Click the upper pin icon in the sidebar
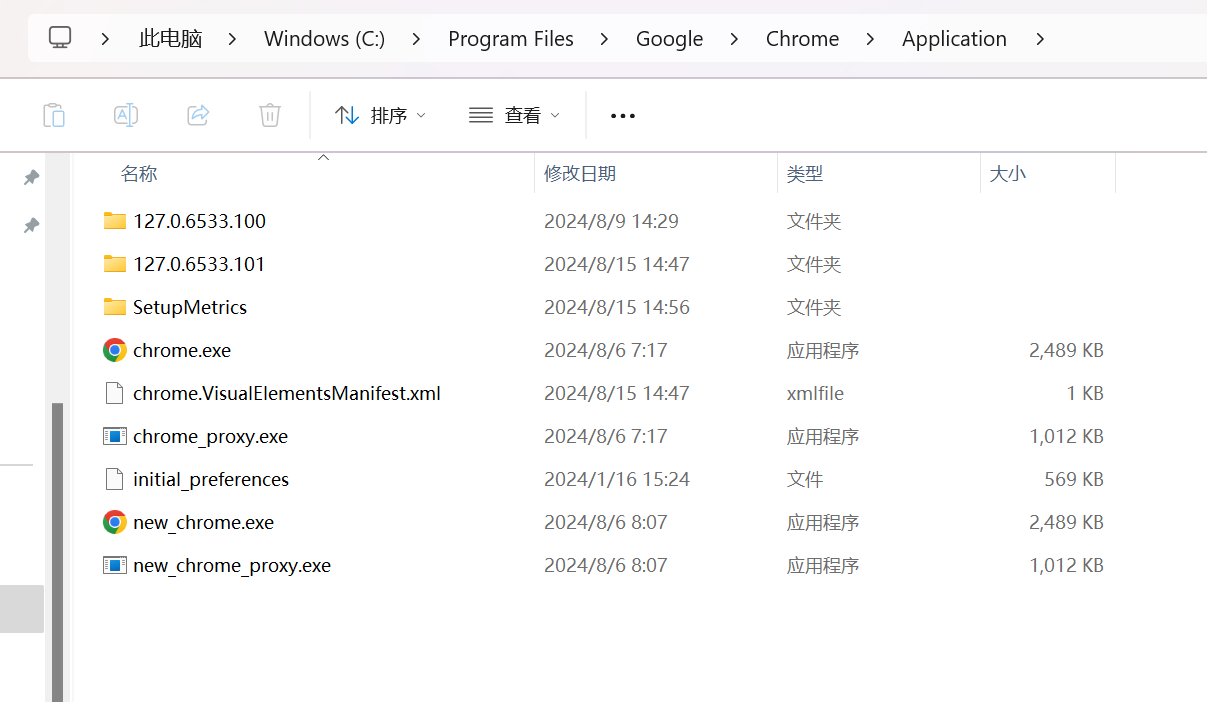This screenshot has height=702, width=1207. (x=31, y=177)
